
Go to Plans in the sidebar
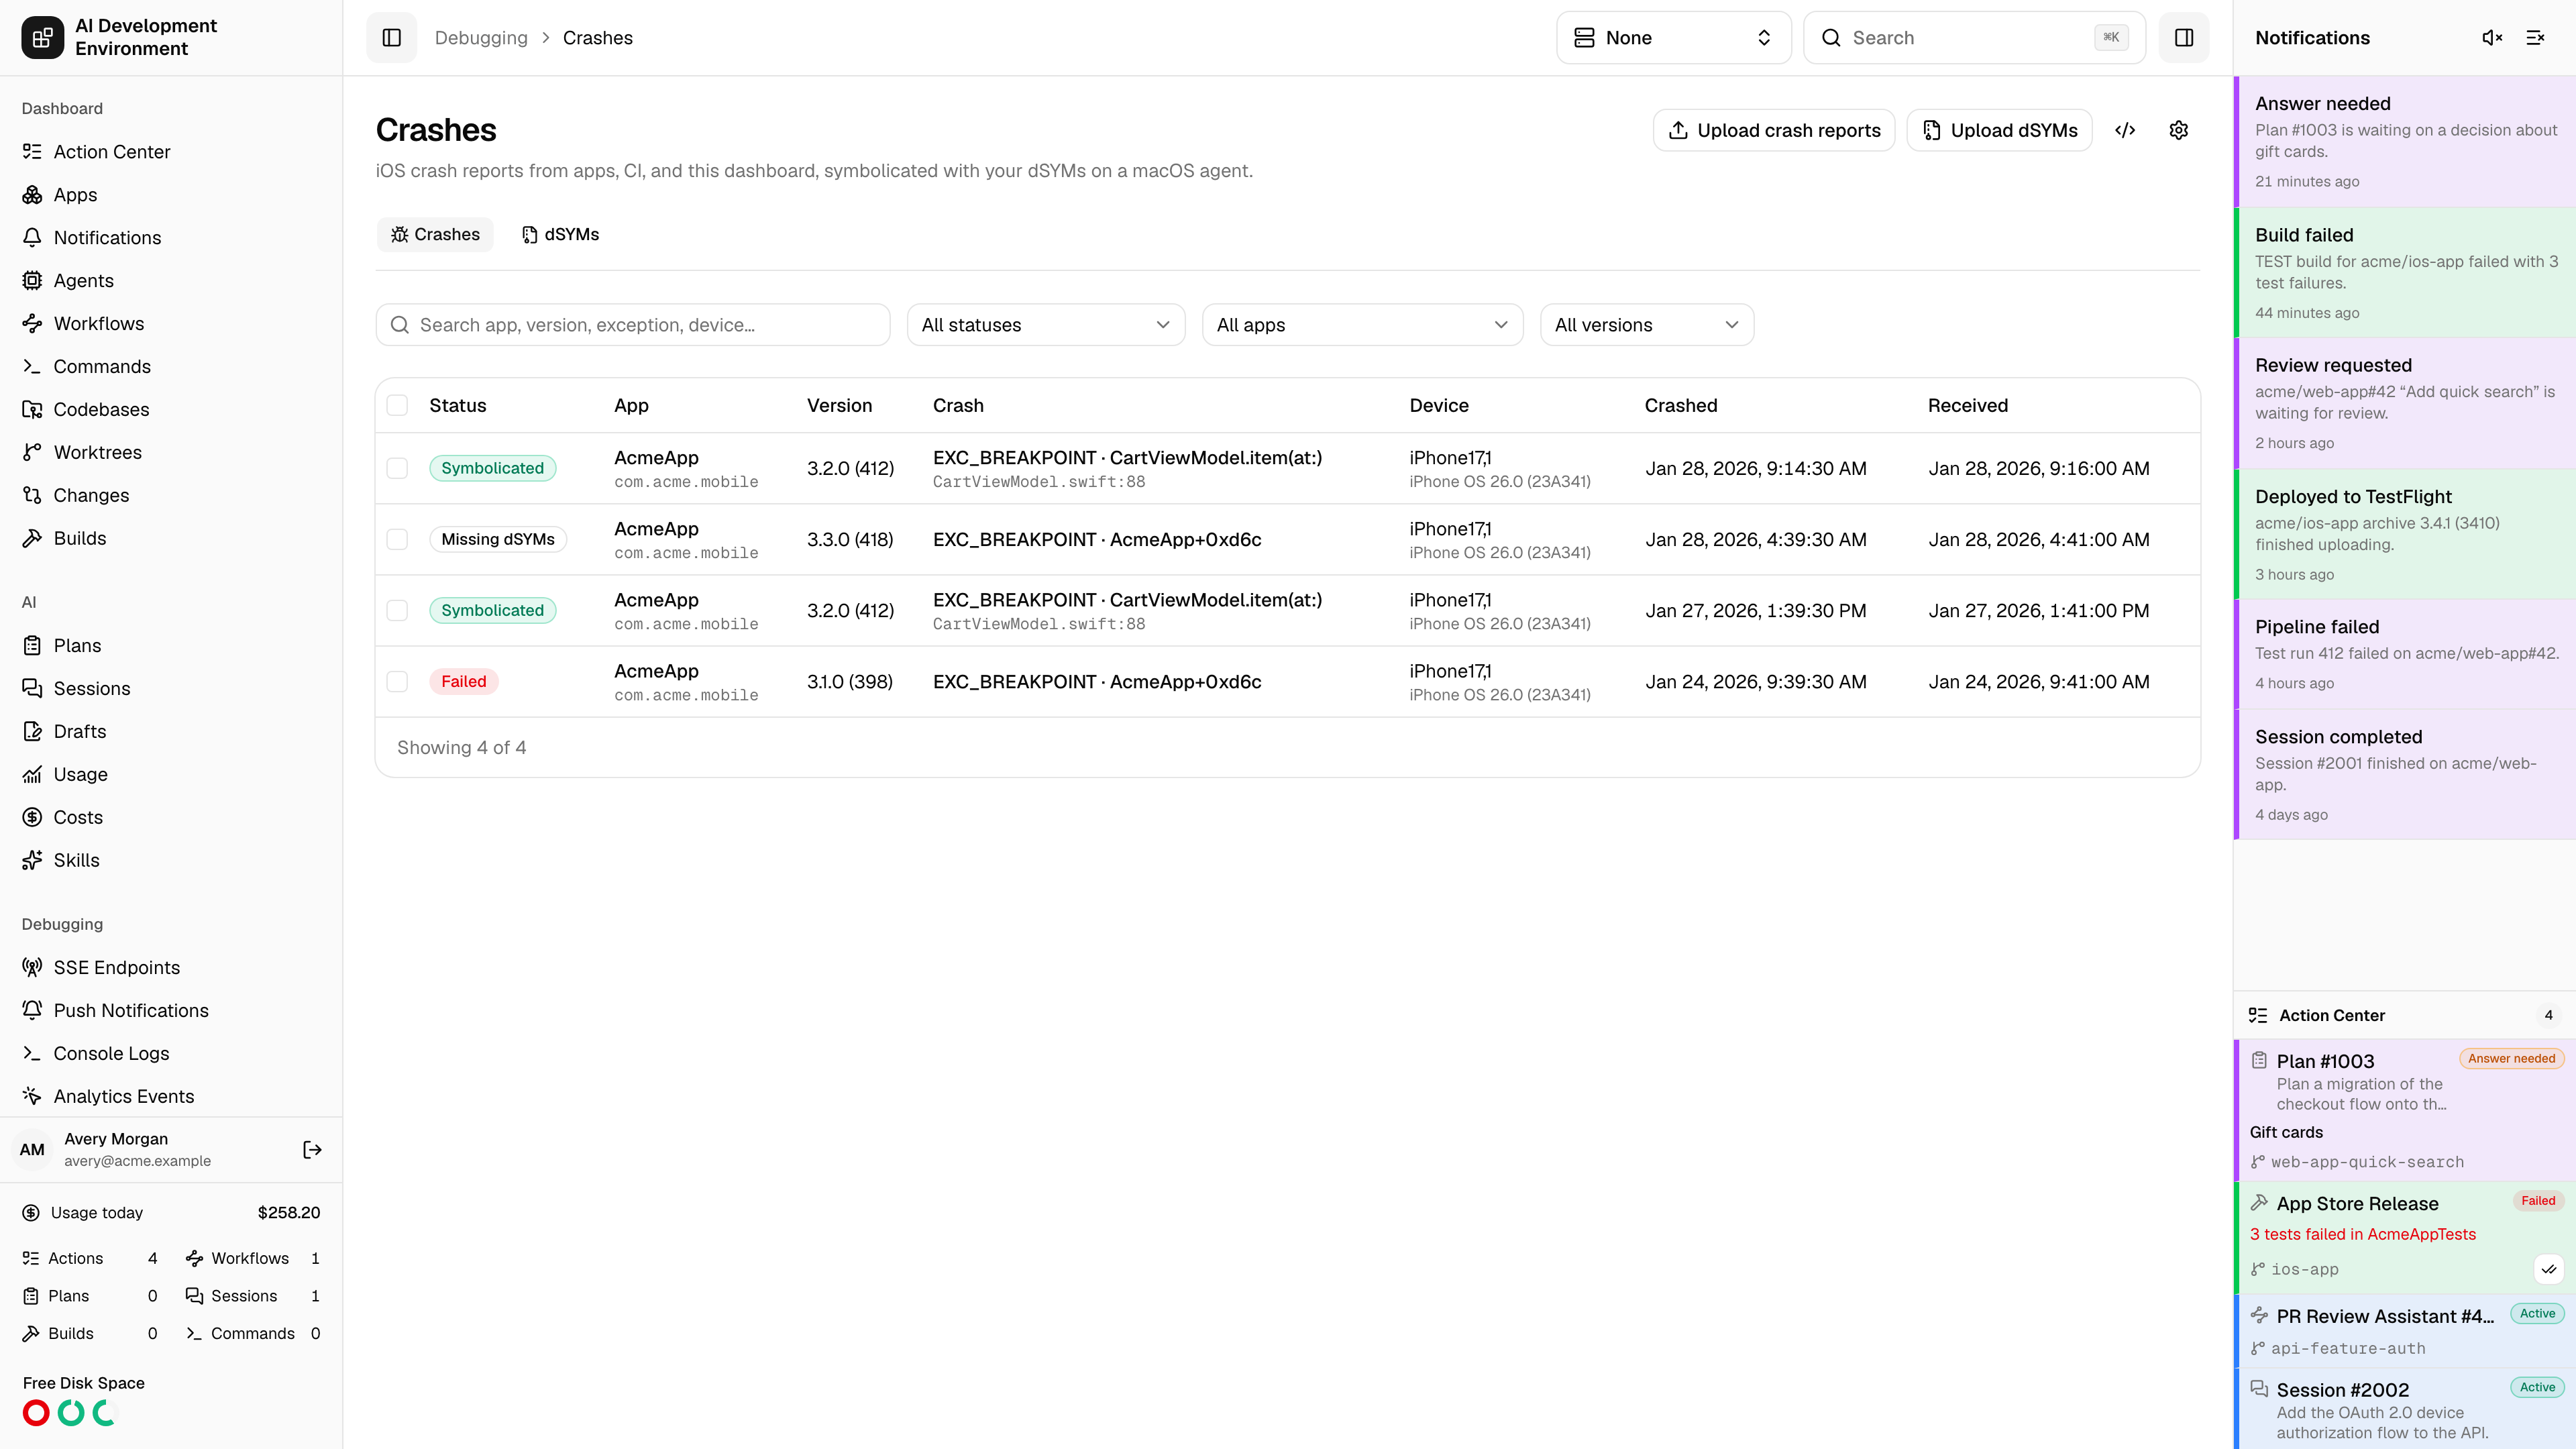(171, 645)
